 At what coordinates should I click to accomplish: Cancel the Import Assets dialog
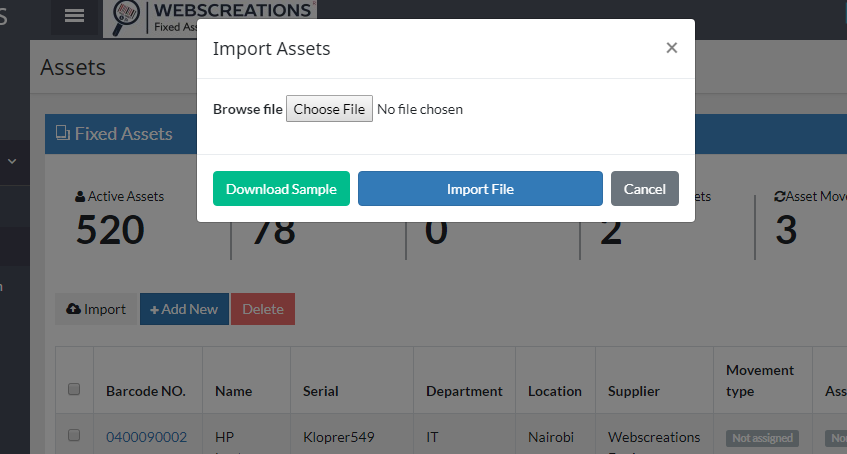pyautogui.click(x=644, y=189)
